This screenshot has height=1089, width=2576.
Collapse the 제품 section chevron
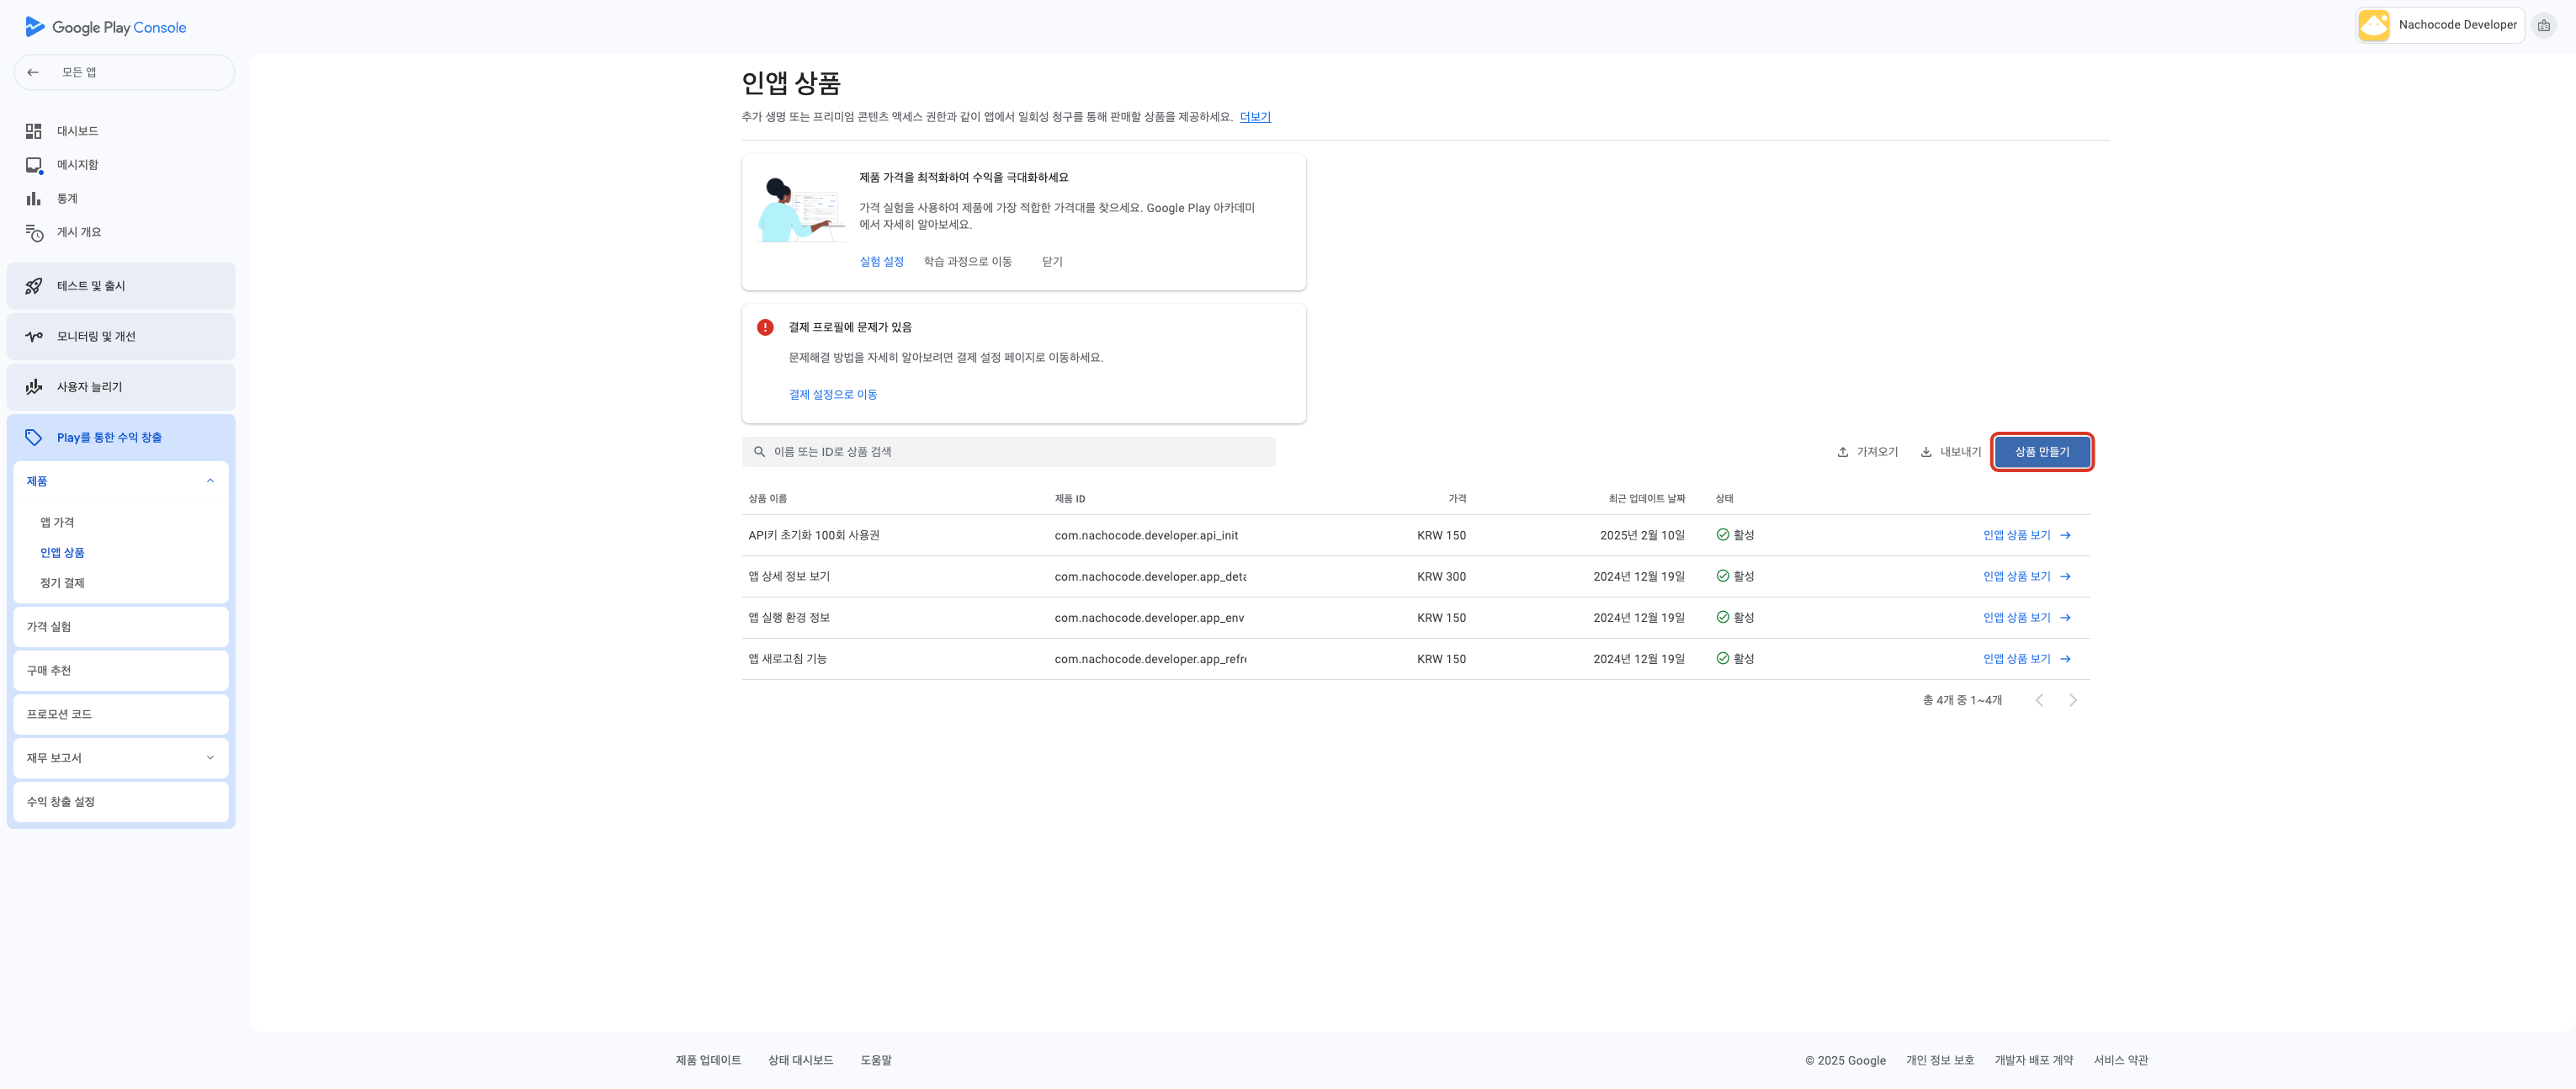click(210, 481)
